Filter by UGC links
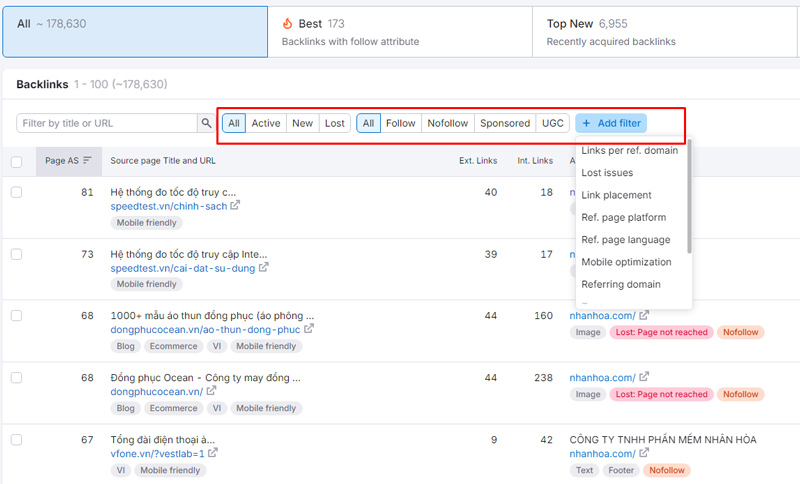The width and height of the screenshot is (800, 484). 553,123
